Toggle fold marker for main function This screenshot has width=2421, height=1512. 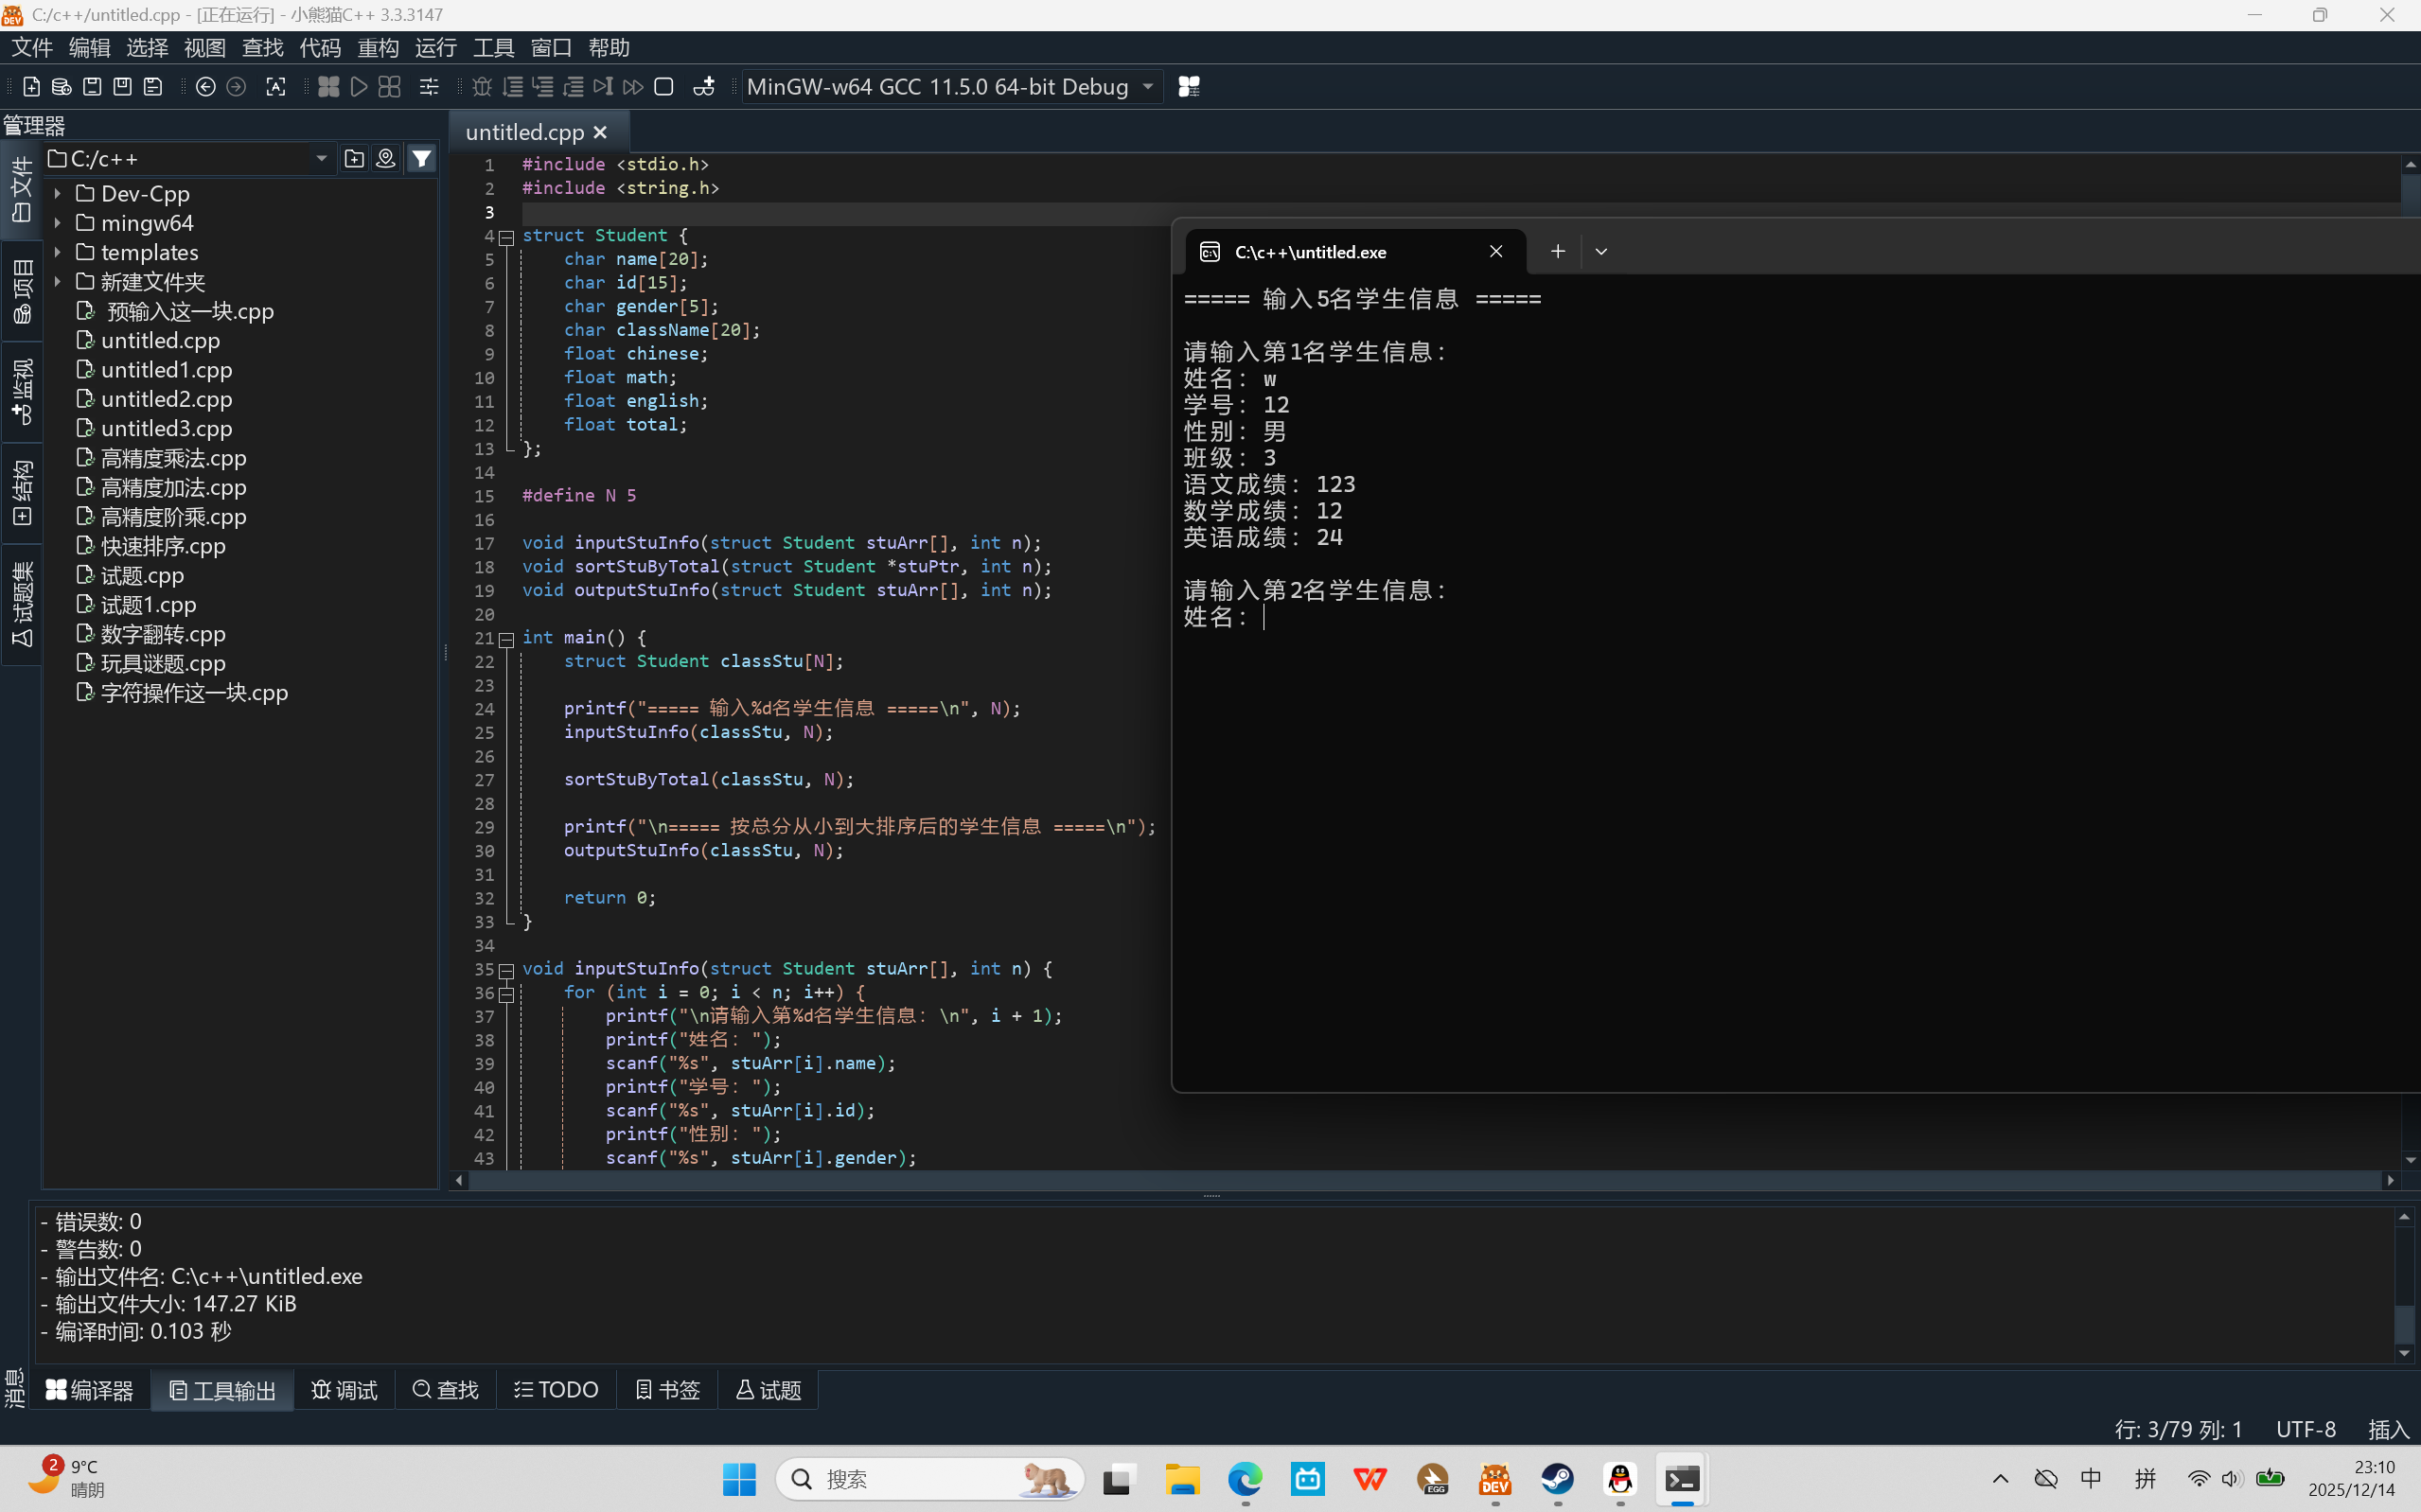pyautogui.click(x=507, y=639)
